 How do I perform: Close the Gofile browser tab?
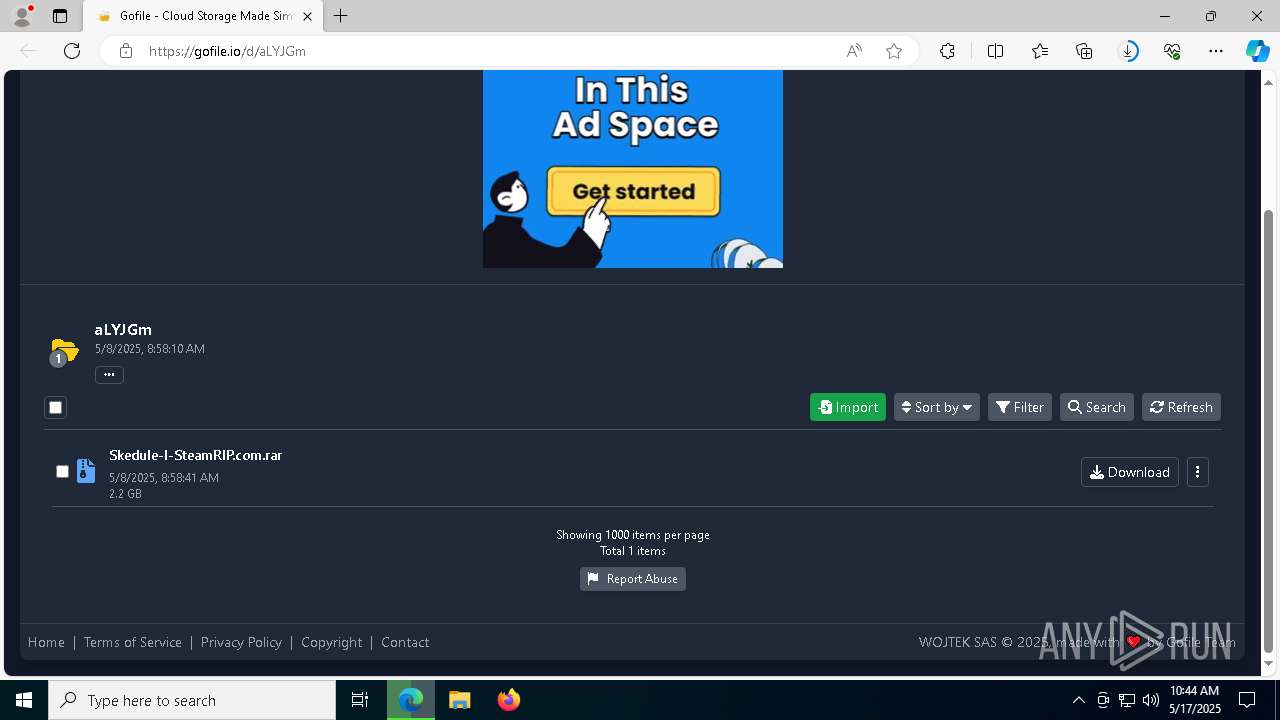(307, 16)
